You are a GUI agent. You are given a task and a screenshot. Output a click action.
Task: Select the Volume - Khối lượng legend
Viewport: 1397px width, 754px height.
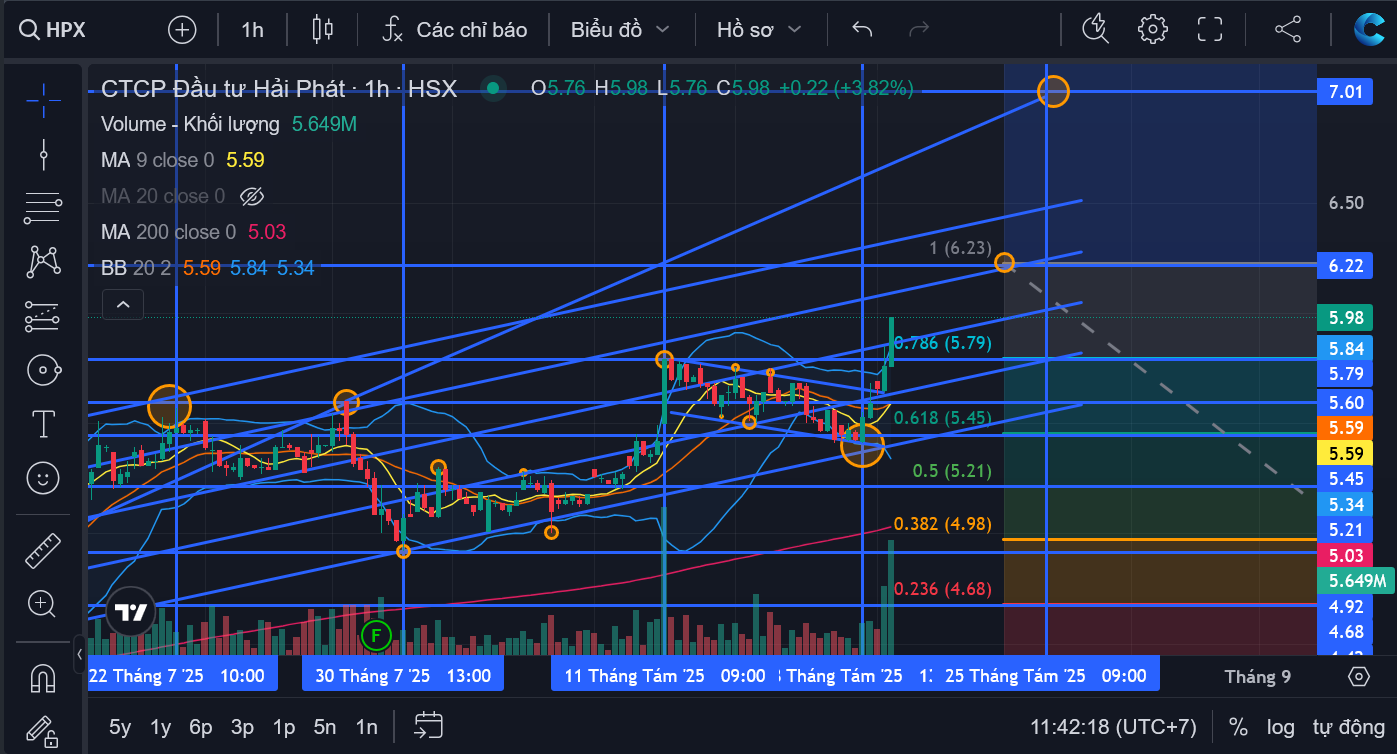[x=190, y=124]
